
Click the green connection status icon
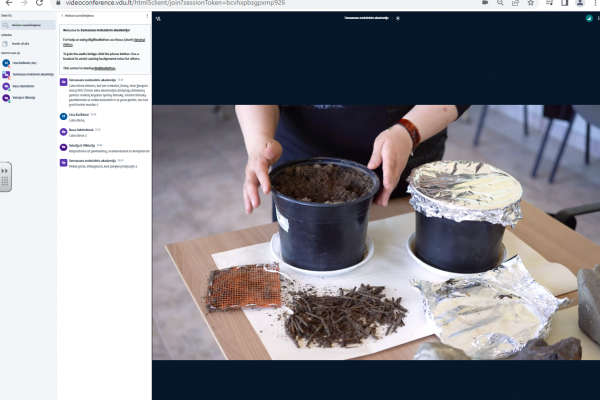point(589,18)
